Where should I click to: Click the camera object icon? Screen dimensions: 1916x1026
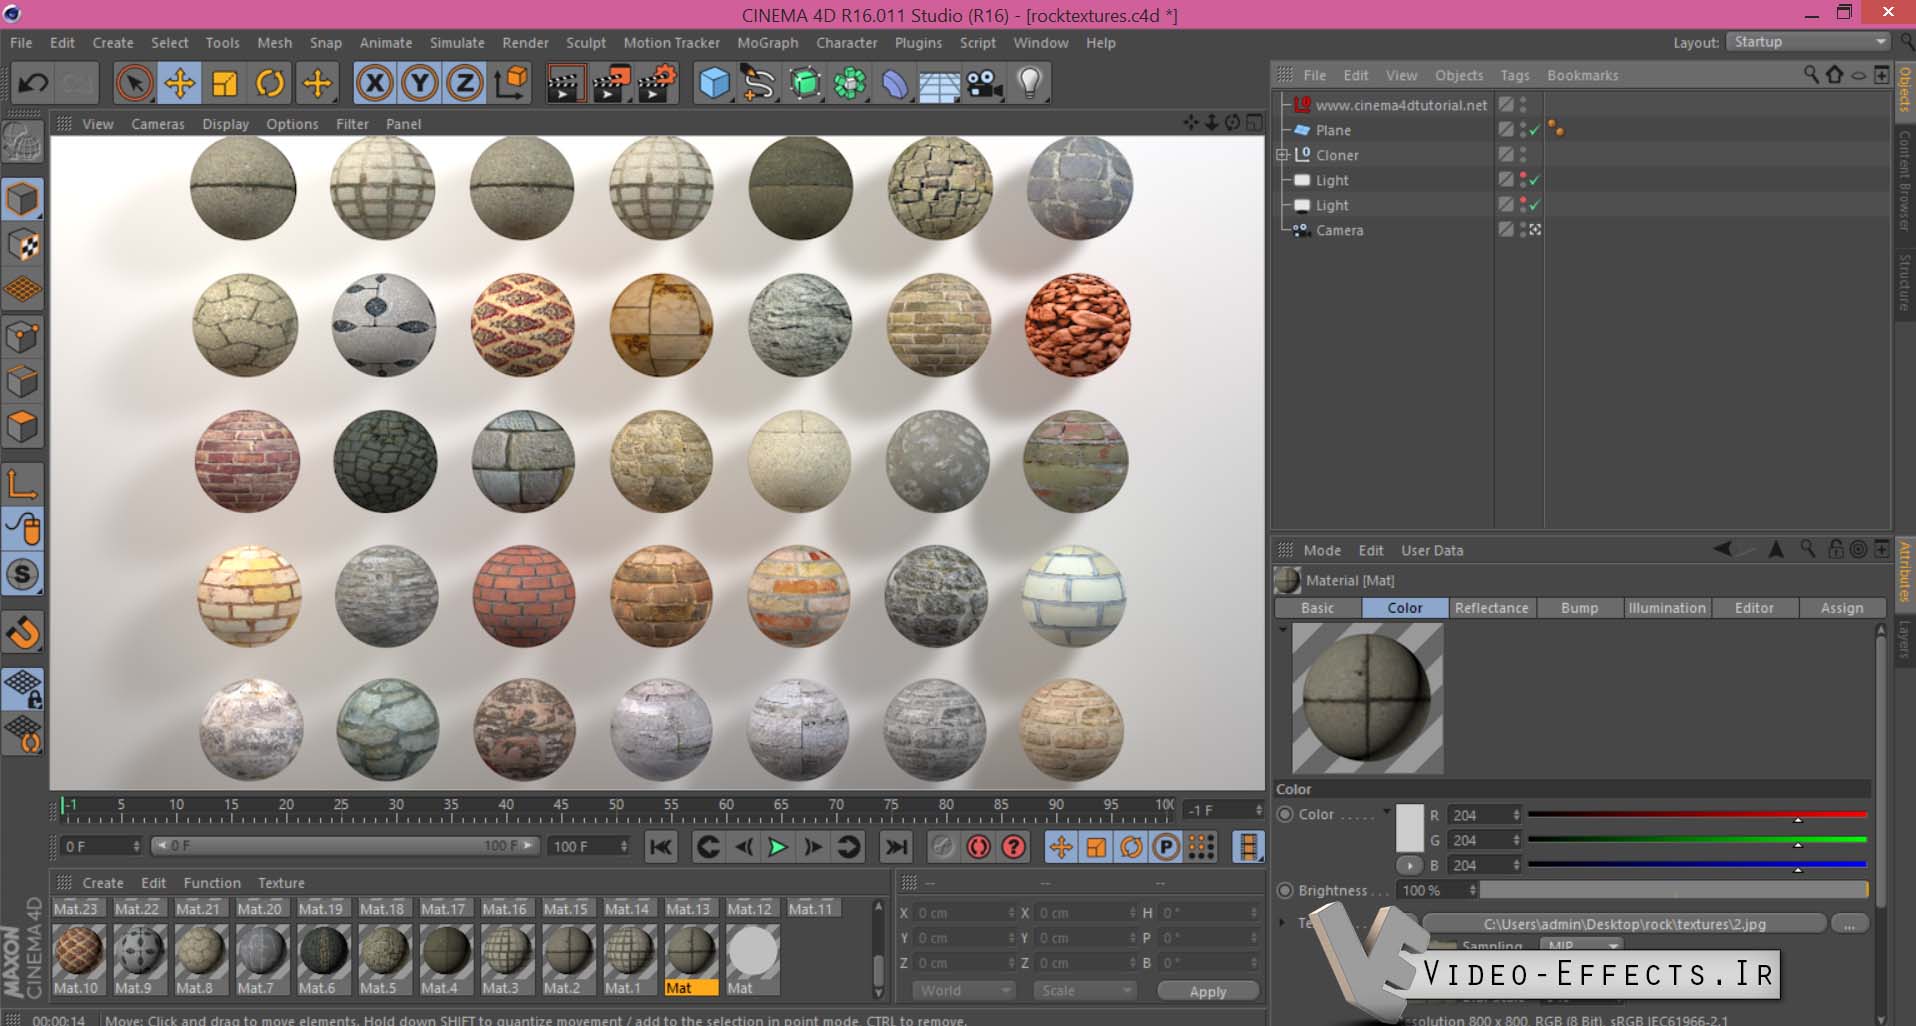[985, 83]
